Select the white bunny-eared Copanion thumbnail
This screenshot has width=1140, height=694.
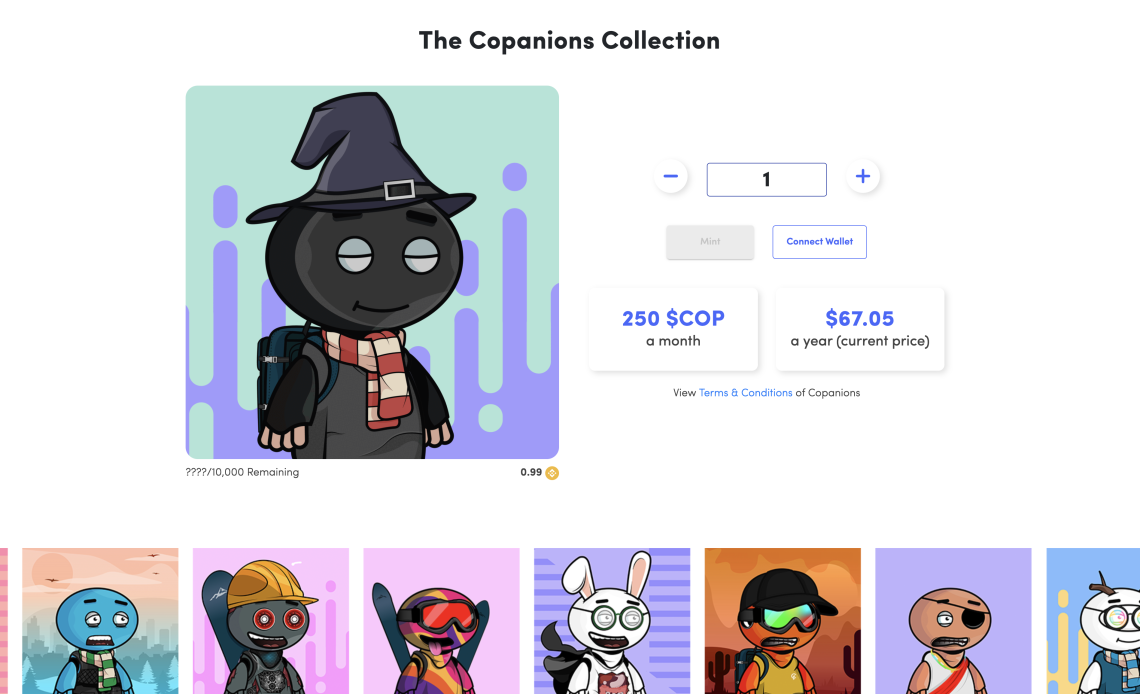[612, 621]
